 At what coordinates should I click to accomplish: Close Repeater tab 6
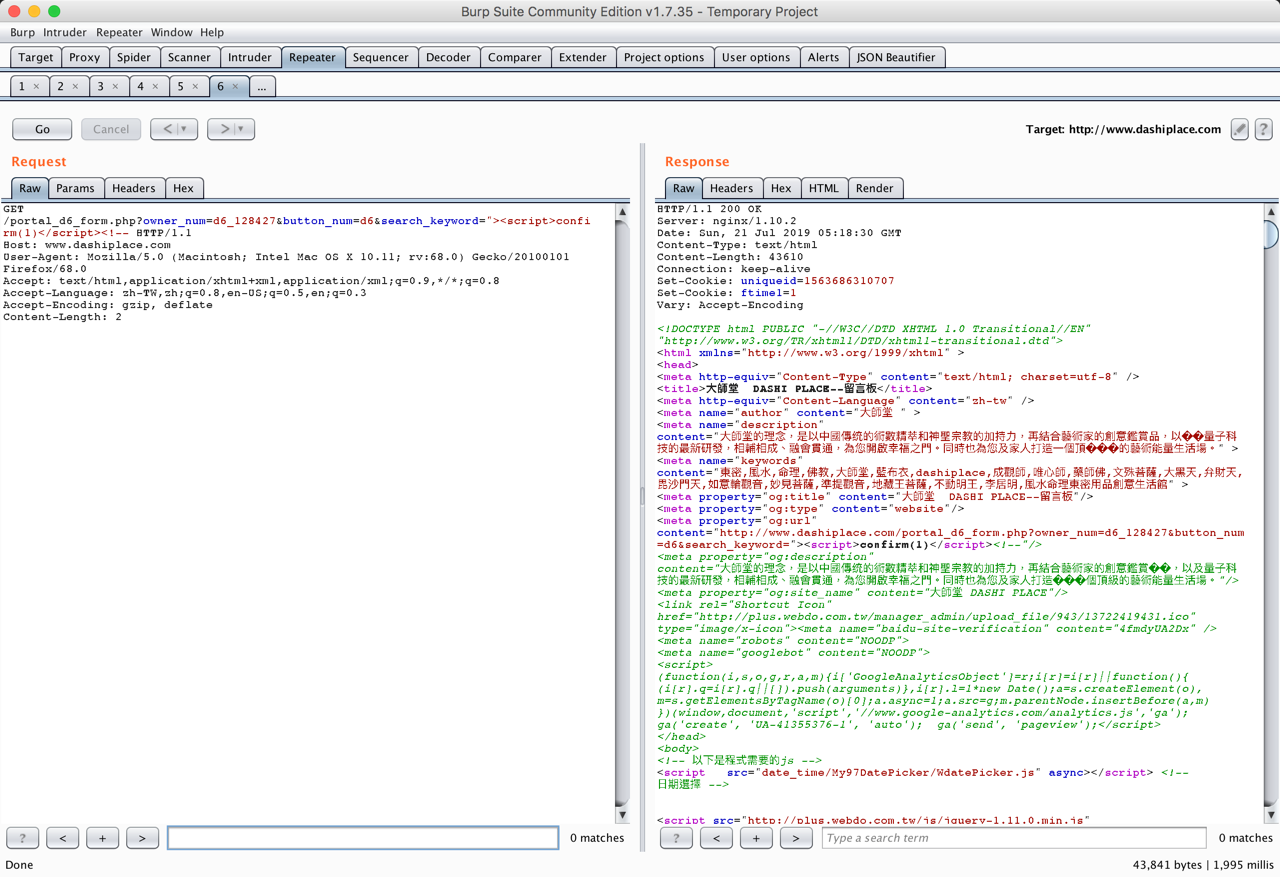point(235,87)
